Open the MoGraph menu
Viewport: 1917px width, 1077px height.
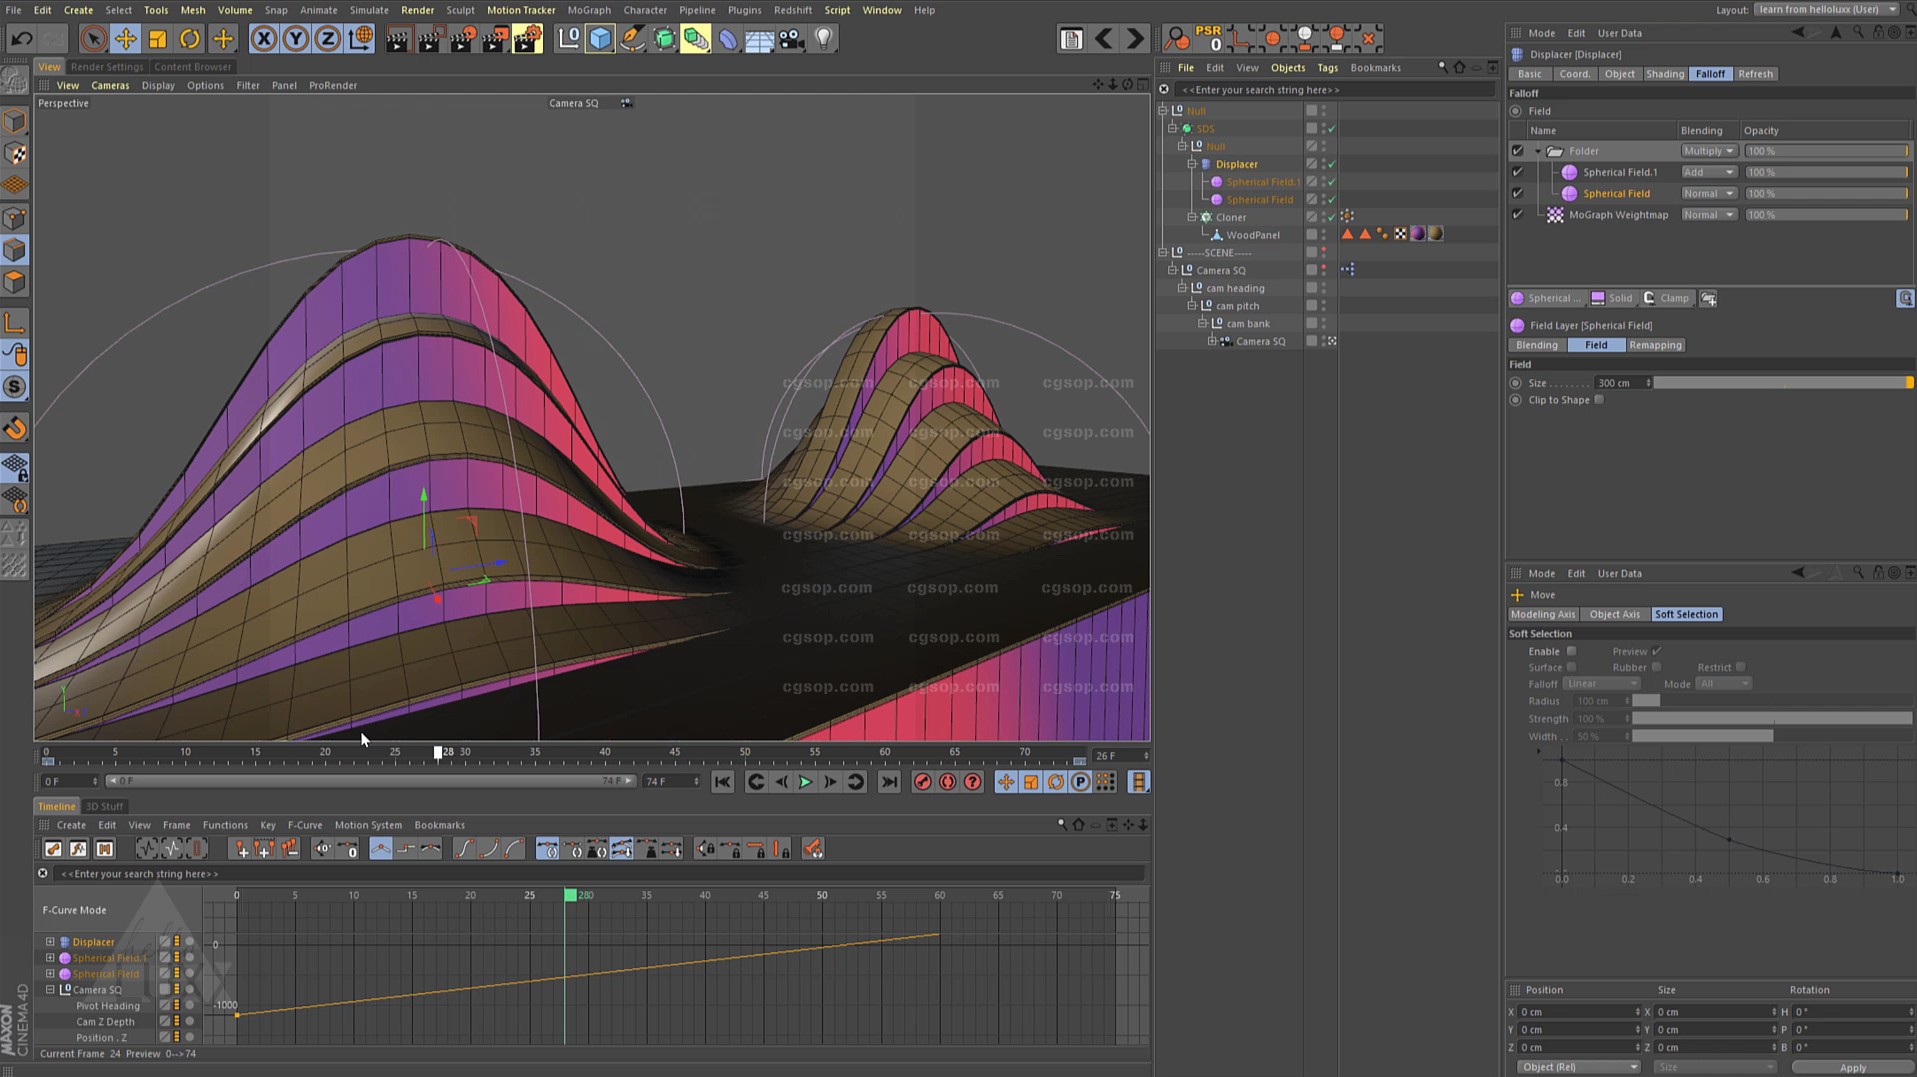(x=588, y=10)
